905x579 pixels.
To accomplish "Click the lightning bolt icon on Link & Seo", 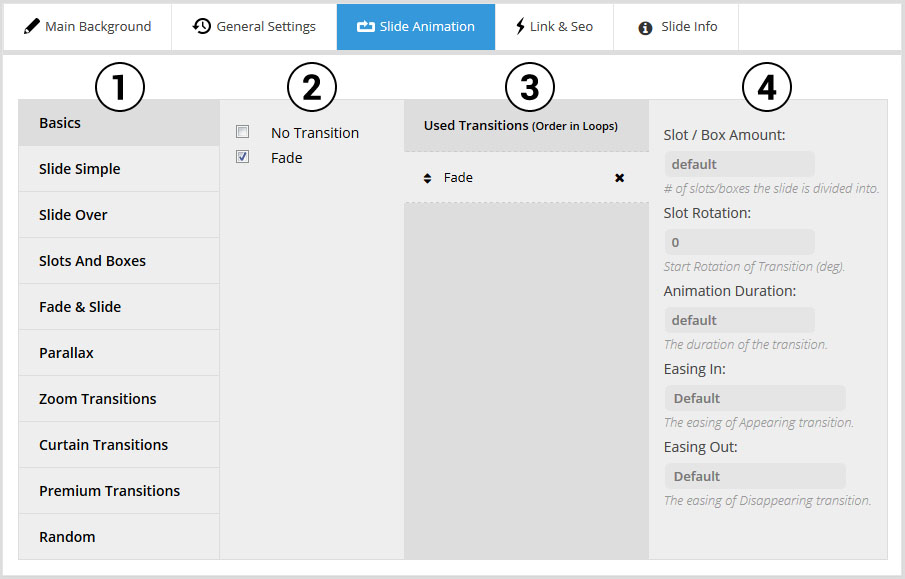I will [520, 27].
